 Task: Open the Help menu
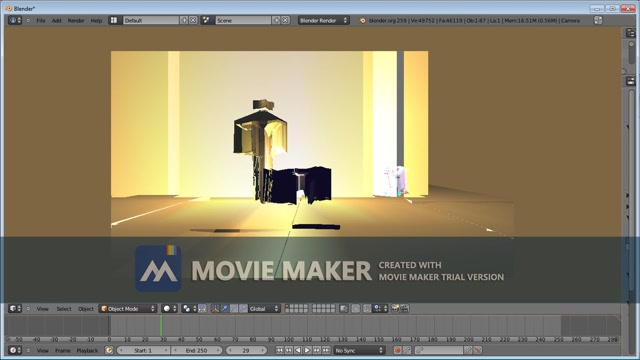[96, 20]
